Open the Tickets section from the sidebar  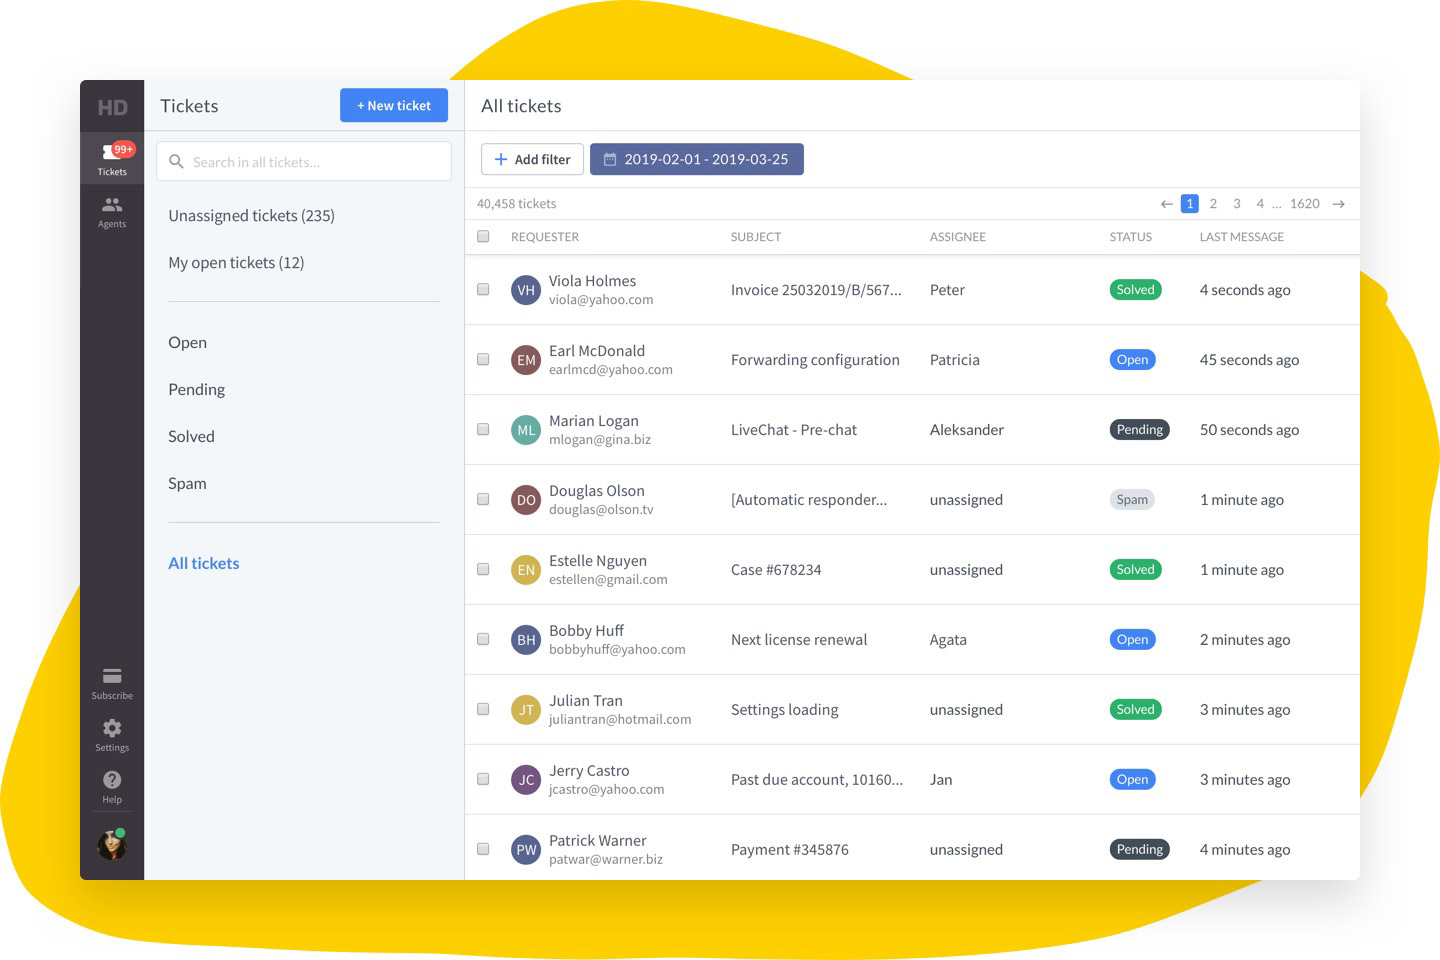coord(112,158)
